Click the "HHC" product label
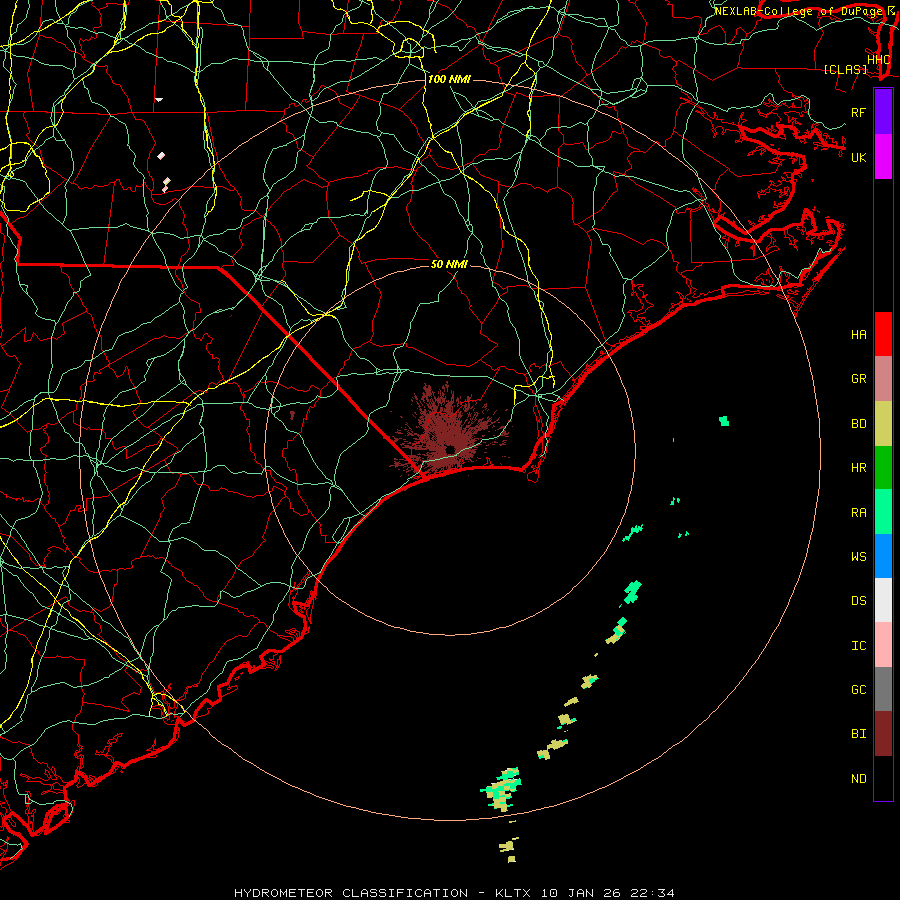 [x=879, y=60]
